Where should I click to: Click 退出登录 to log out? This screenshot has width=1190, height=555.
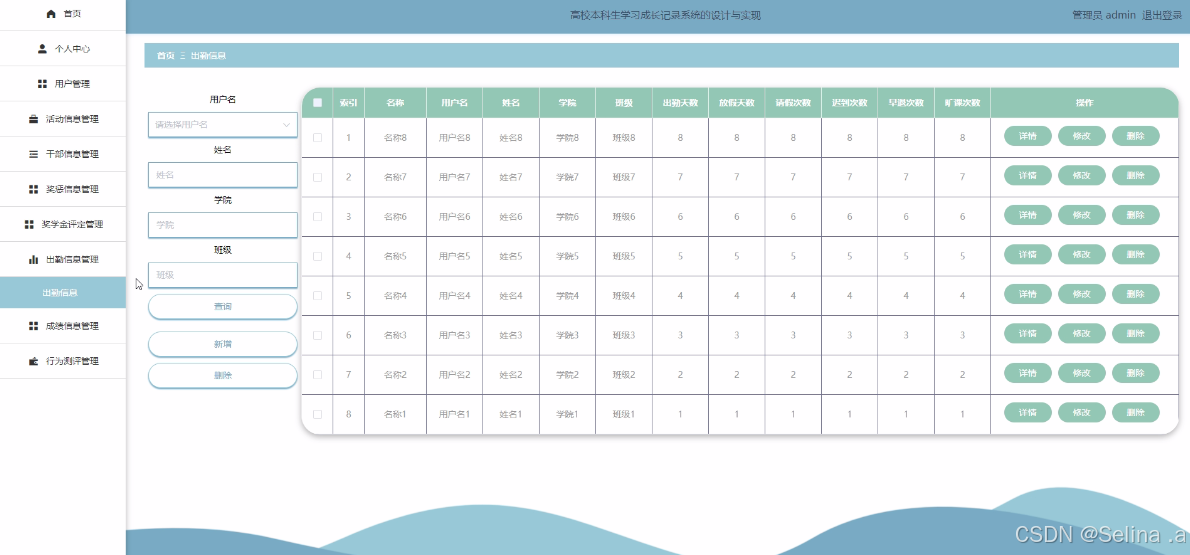tap(1162, 15)
